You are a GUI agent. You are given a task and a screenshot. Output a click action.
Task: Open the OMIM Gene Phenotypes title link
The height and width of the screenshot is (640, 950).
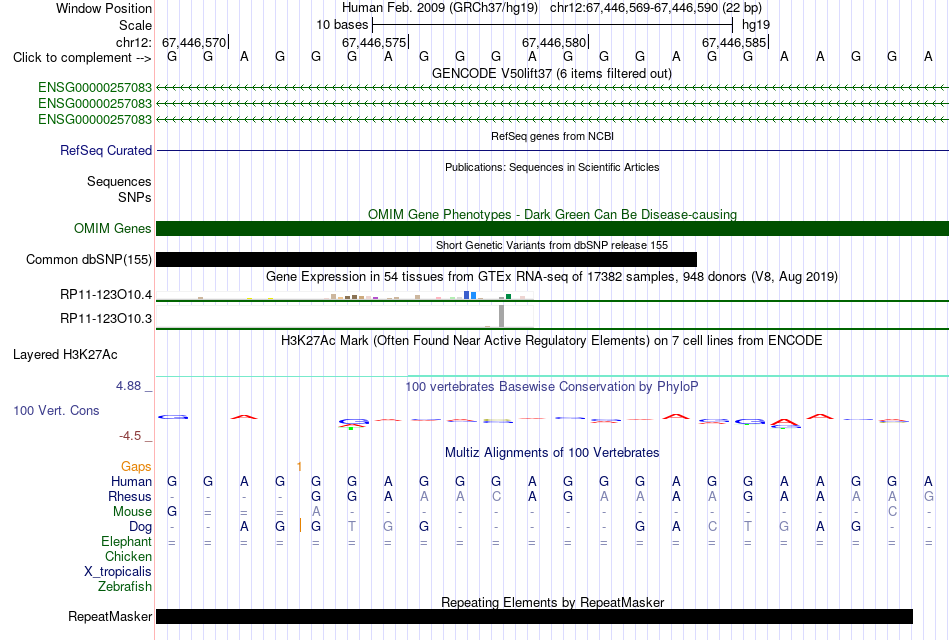pos(552,214)
